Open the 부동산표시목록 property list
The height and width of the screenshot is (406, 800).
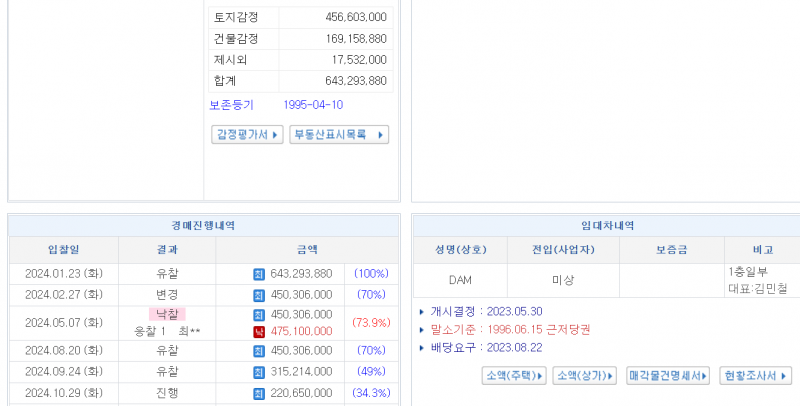[x=338, y=135]
